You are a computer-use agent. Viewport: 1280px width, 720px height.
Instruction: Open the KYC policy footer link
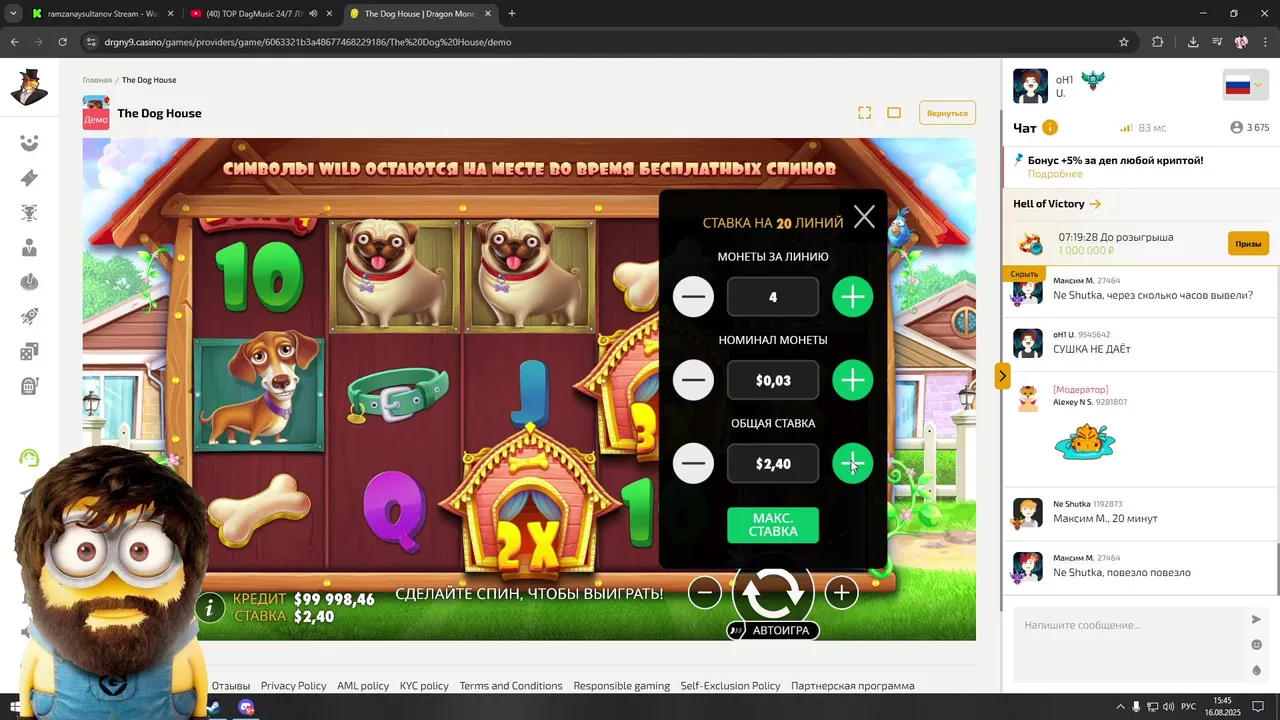(424, 686)
